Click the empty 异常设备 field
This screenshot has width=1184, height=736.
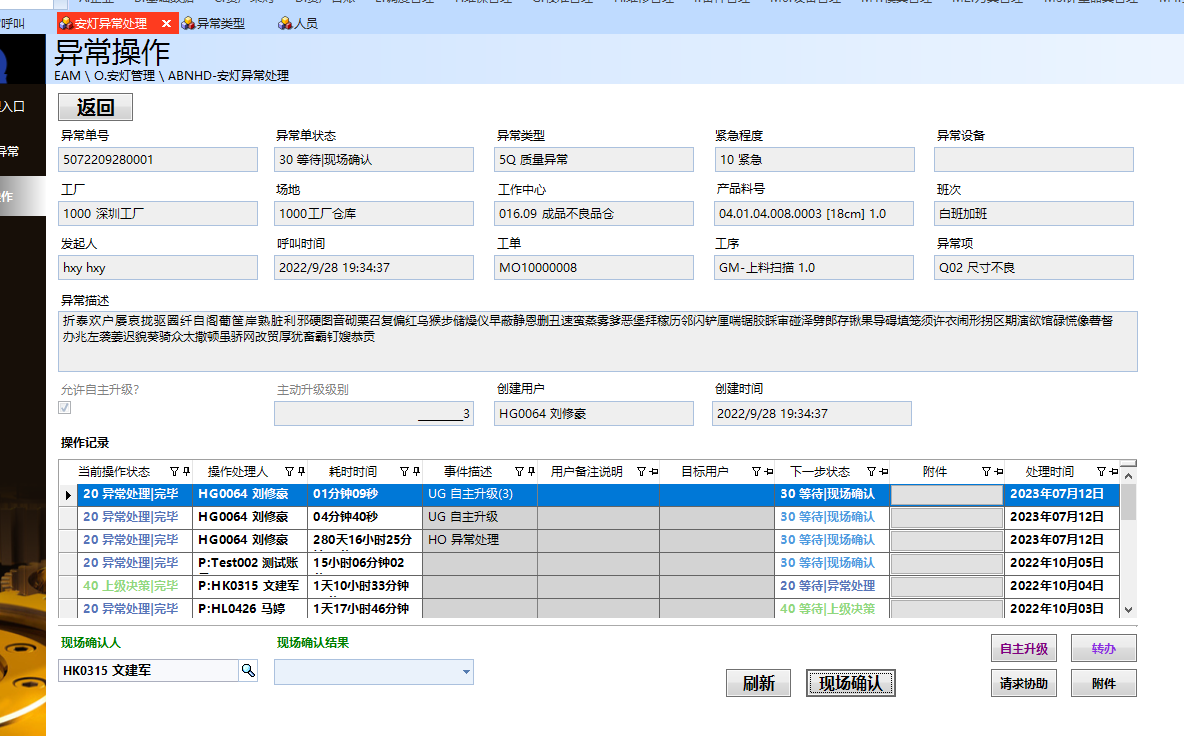tap(1034, 159)
